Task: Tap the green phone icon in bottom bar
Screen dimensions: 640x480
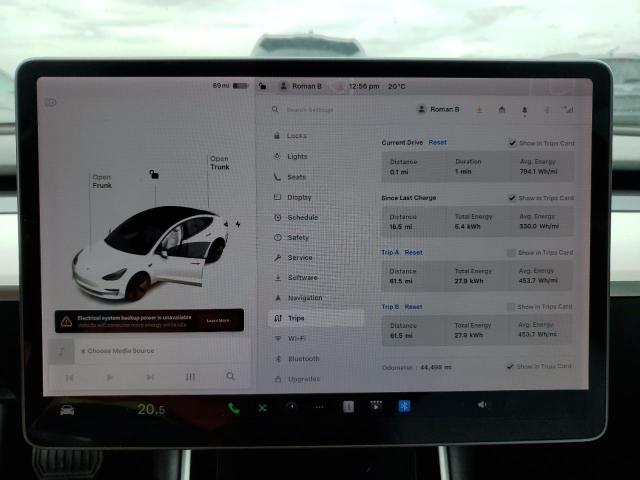Action: click(x=234, y=408)
